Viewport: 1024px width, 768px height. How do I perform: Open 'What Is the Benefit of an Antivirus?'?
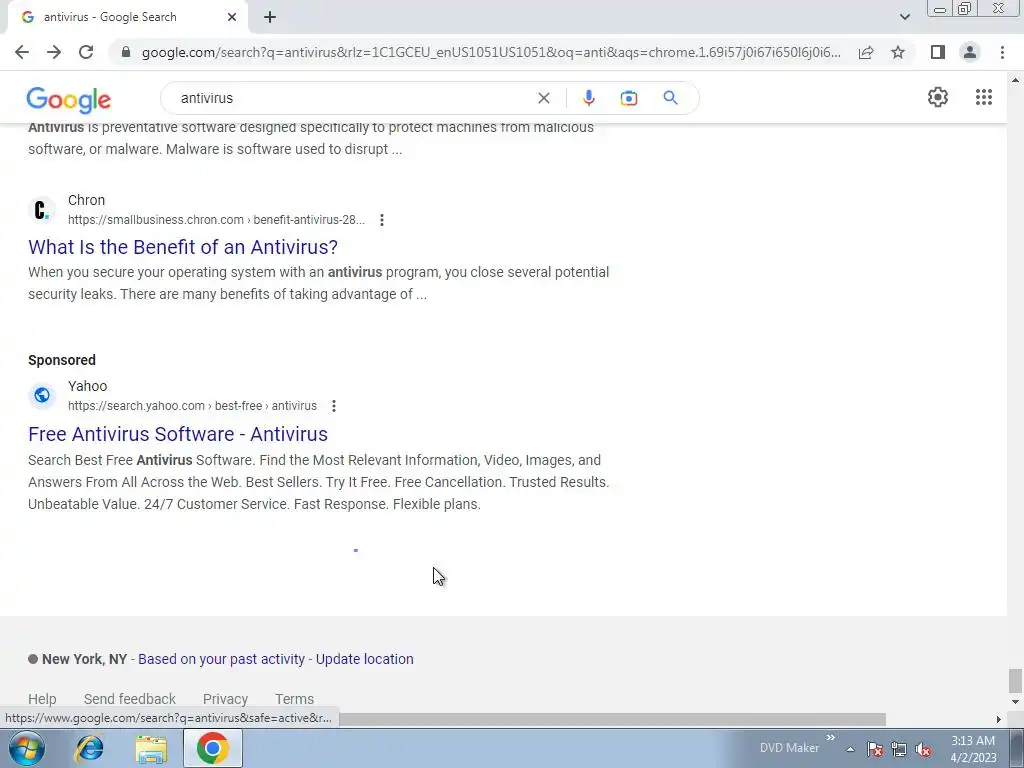pyautogui.click(x=183, y=247)
